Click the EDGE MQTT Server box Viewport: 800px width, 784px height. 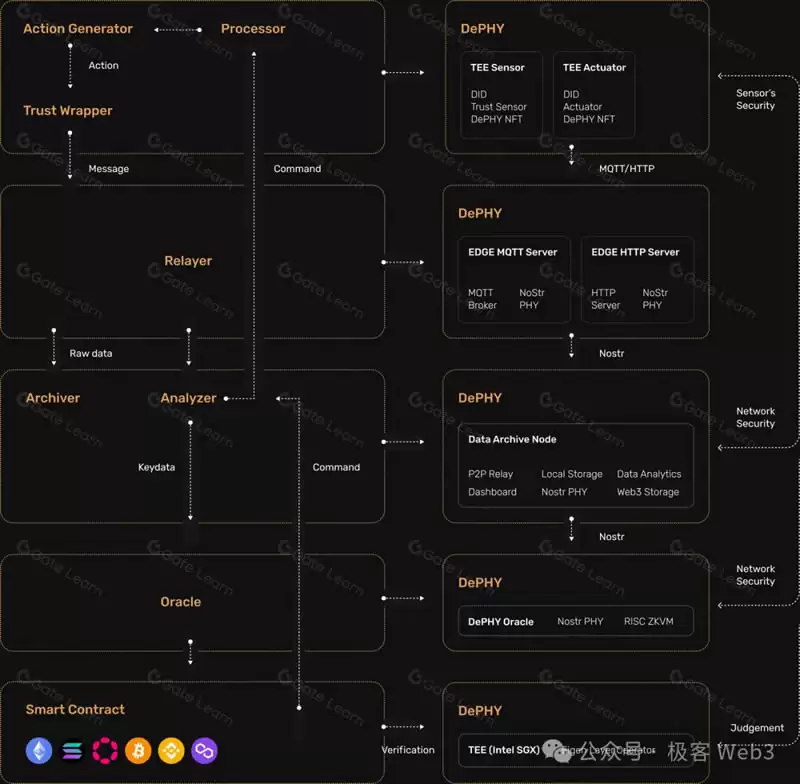tap(513, 278)
